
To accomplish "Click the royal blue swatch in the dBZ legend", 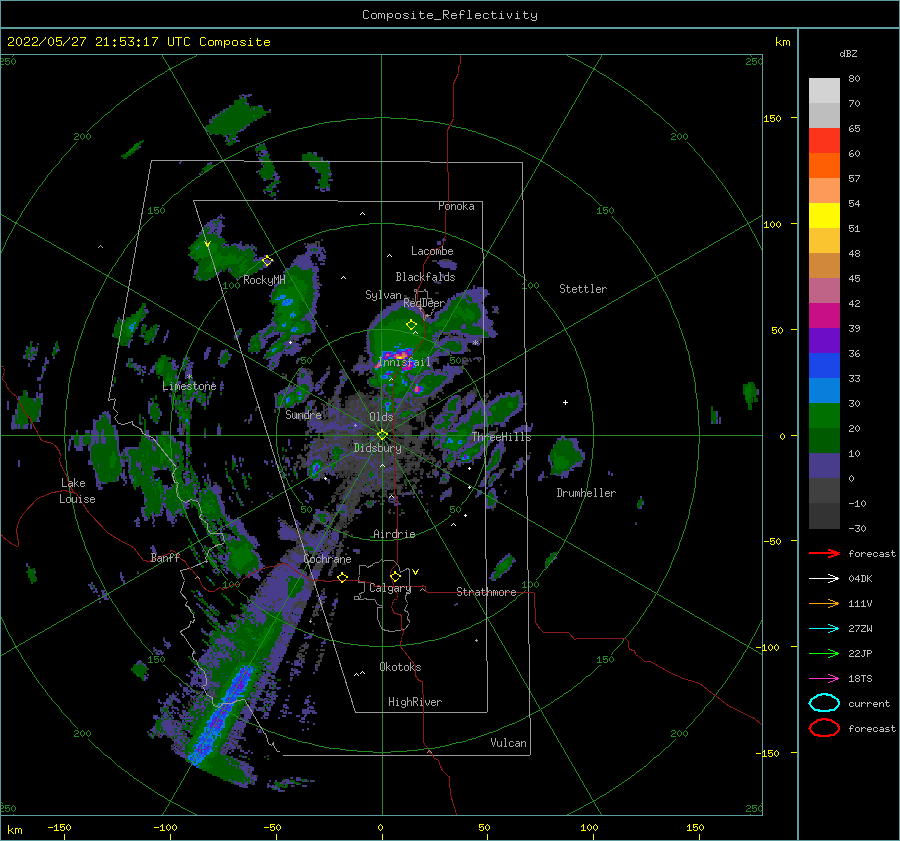I will [824, 366].
